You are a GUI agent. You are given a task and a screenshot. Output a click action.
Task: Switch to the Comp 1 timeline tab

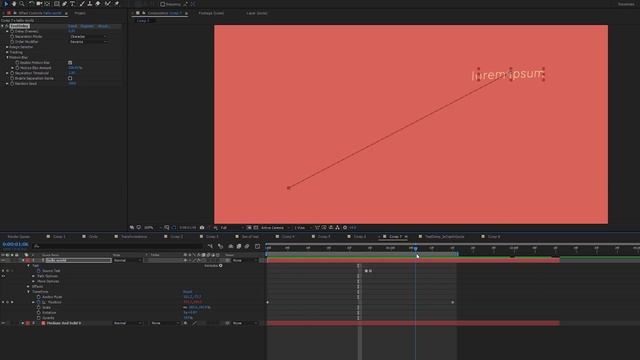point(59,237)
